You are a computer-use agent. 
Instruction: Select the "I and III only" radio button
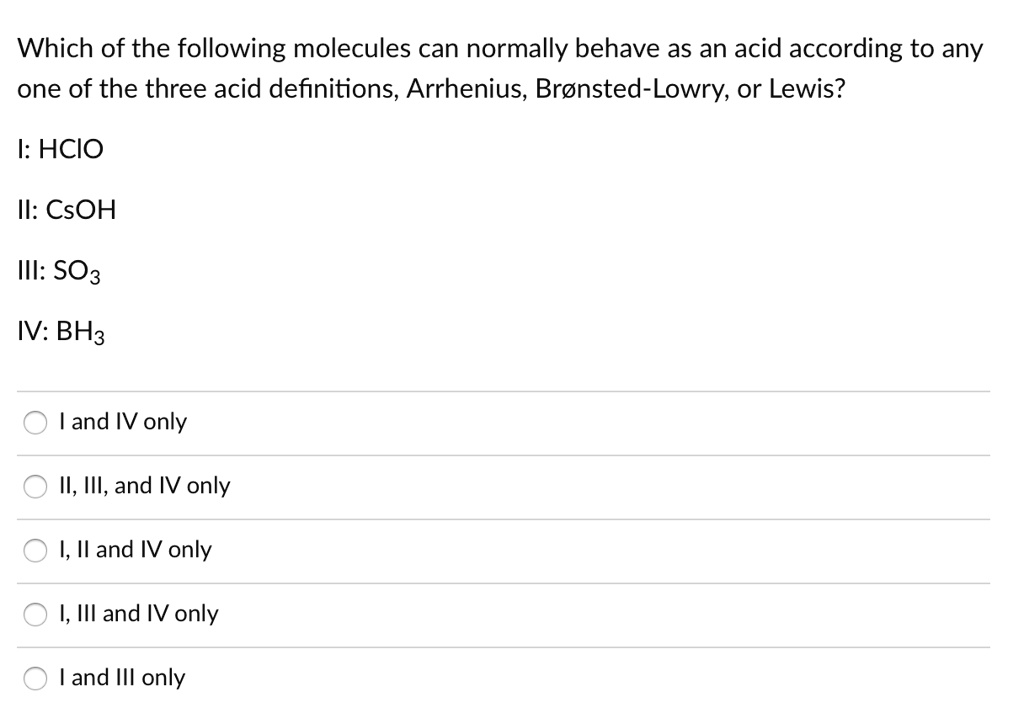click(35, 678)
